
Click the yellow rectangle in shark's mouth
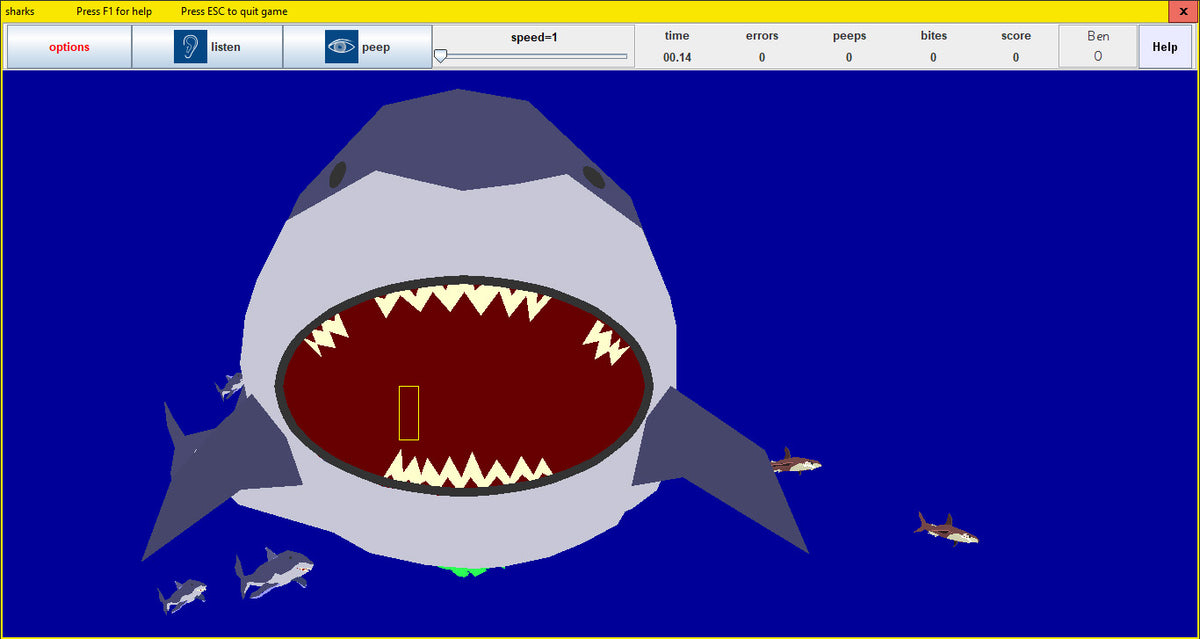[x=408, y=413]
